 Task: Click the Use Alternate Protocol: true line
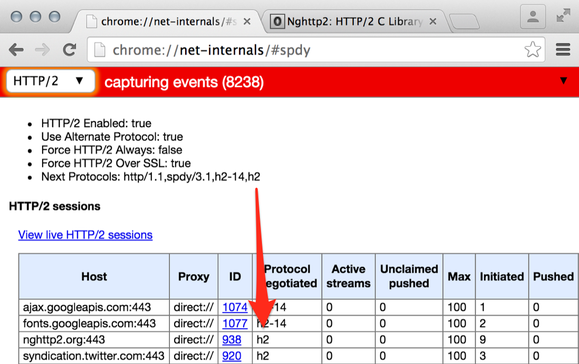click(x=112, y=137)
